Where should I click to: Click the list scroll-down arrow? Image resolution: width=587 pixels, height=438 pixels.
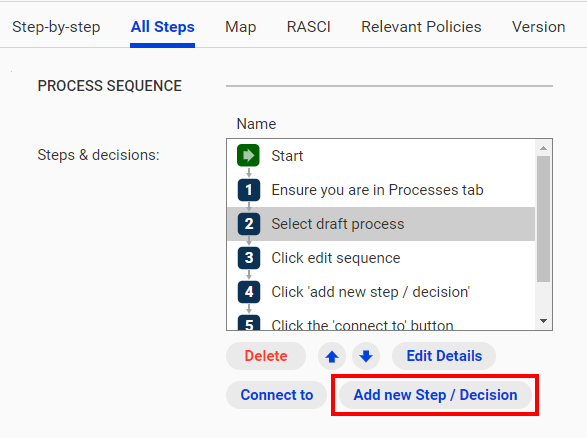pyautogui.click(x=544, y=321)
